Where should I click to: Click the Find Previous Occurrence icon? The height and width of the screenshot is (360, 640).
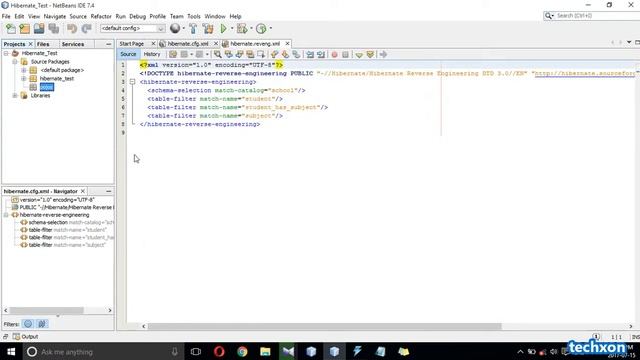229,54
